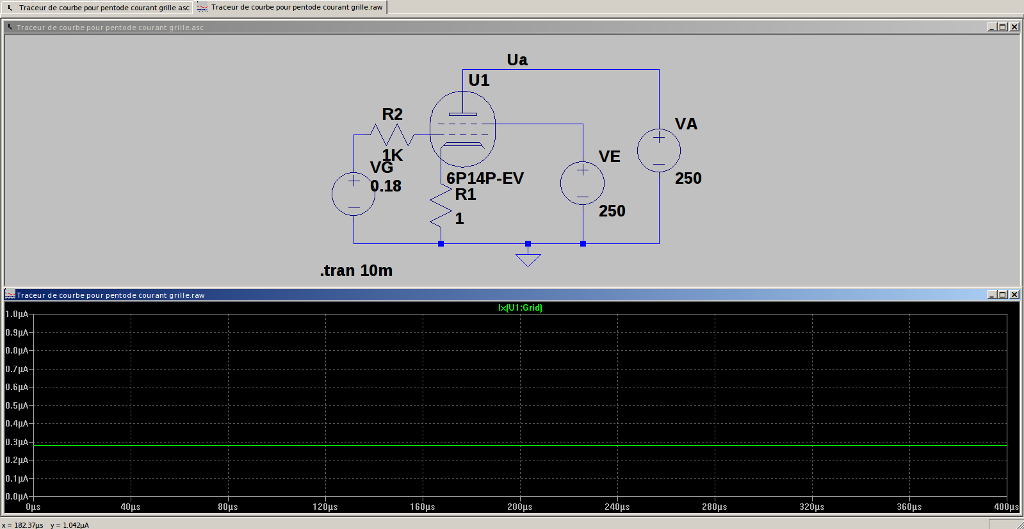Click the R2 label text
Image resolution: width=1024 pixels, height=529 pixels.
point(392,114)
